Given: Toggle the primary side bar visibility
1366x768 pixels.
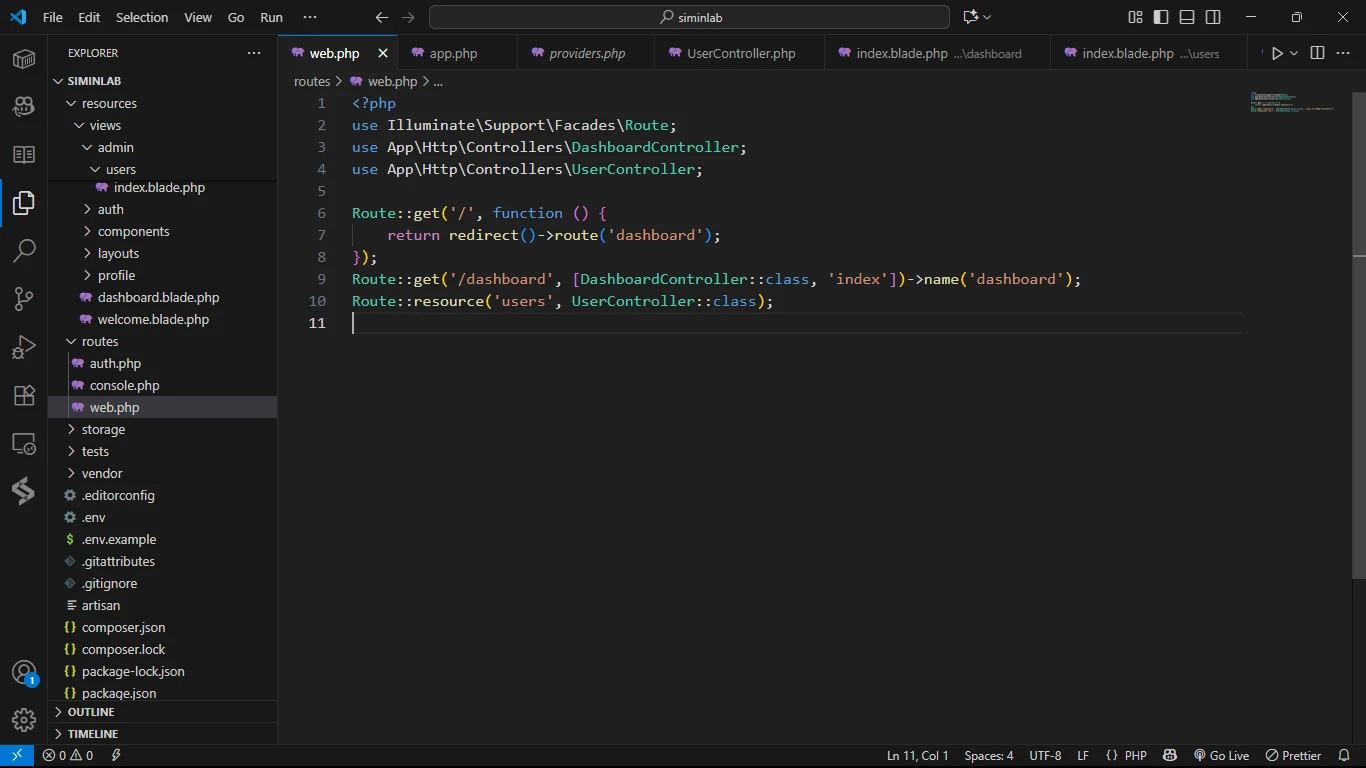Looking at the screenshot, I should (1161, 17).
